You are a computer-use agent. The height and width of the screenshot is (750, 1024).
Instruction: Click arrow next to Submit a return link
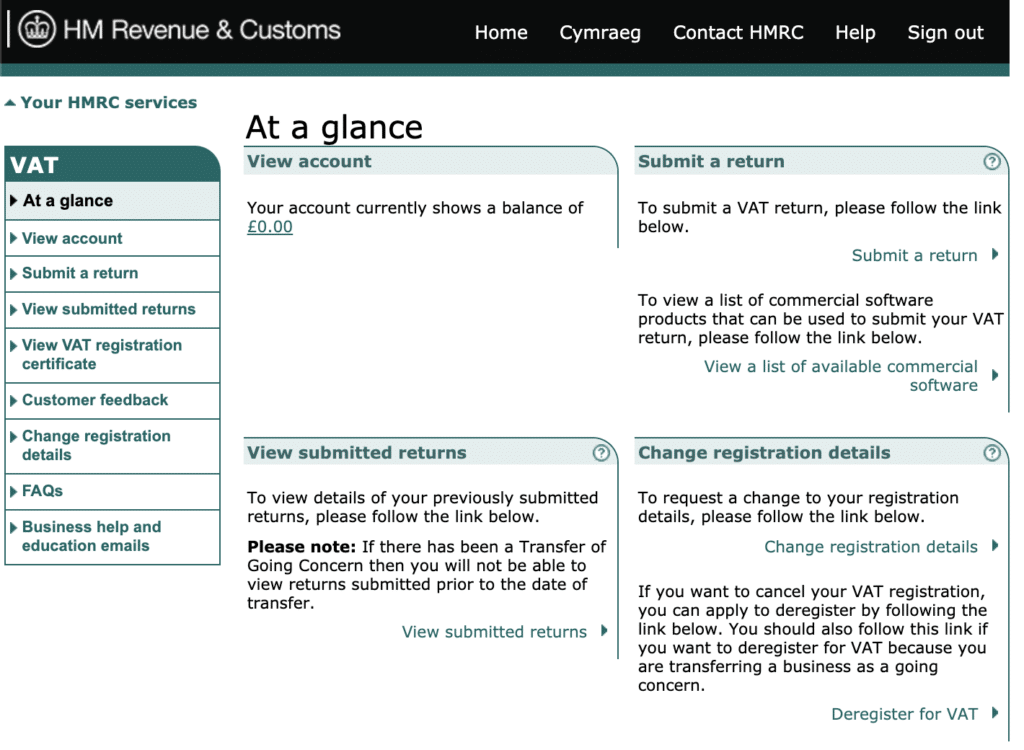tap(995, 254)
